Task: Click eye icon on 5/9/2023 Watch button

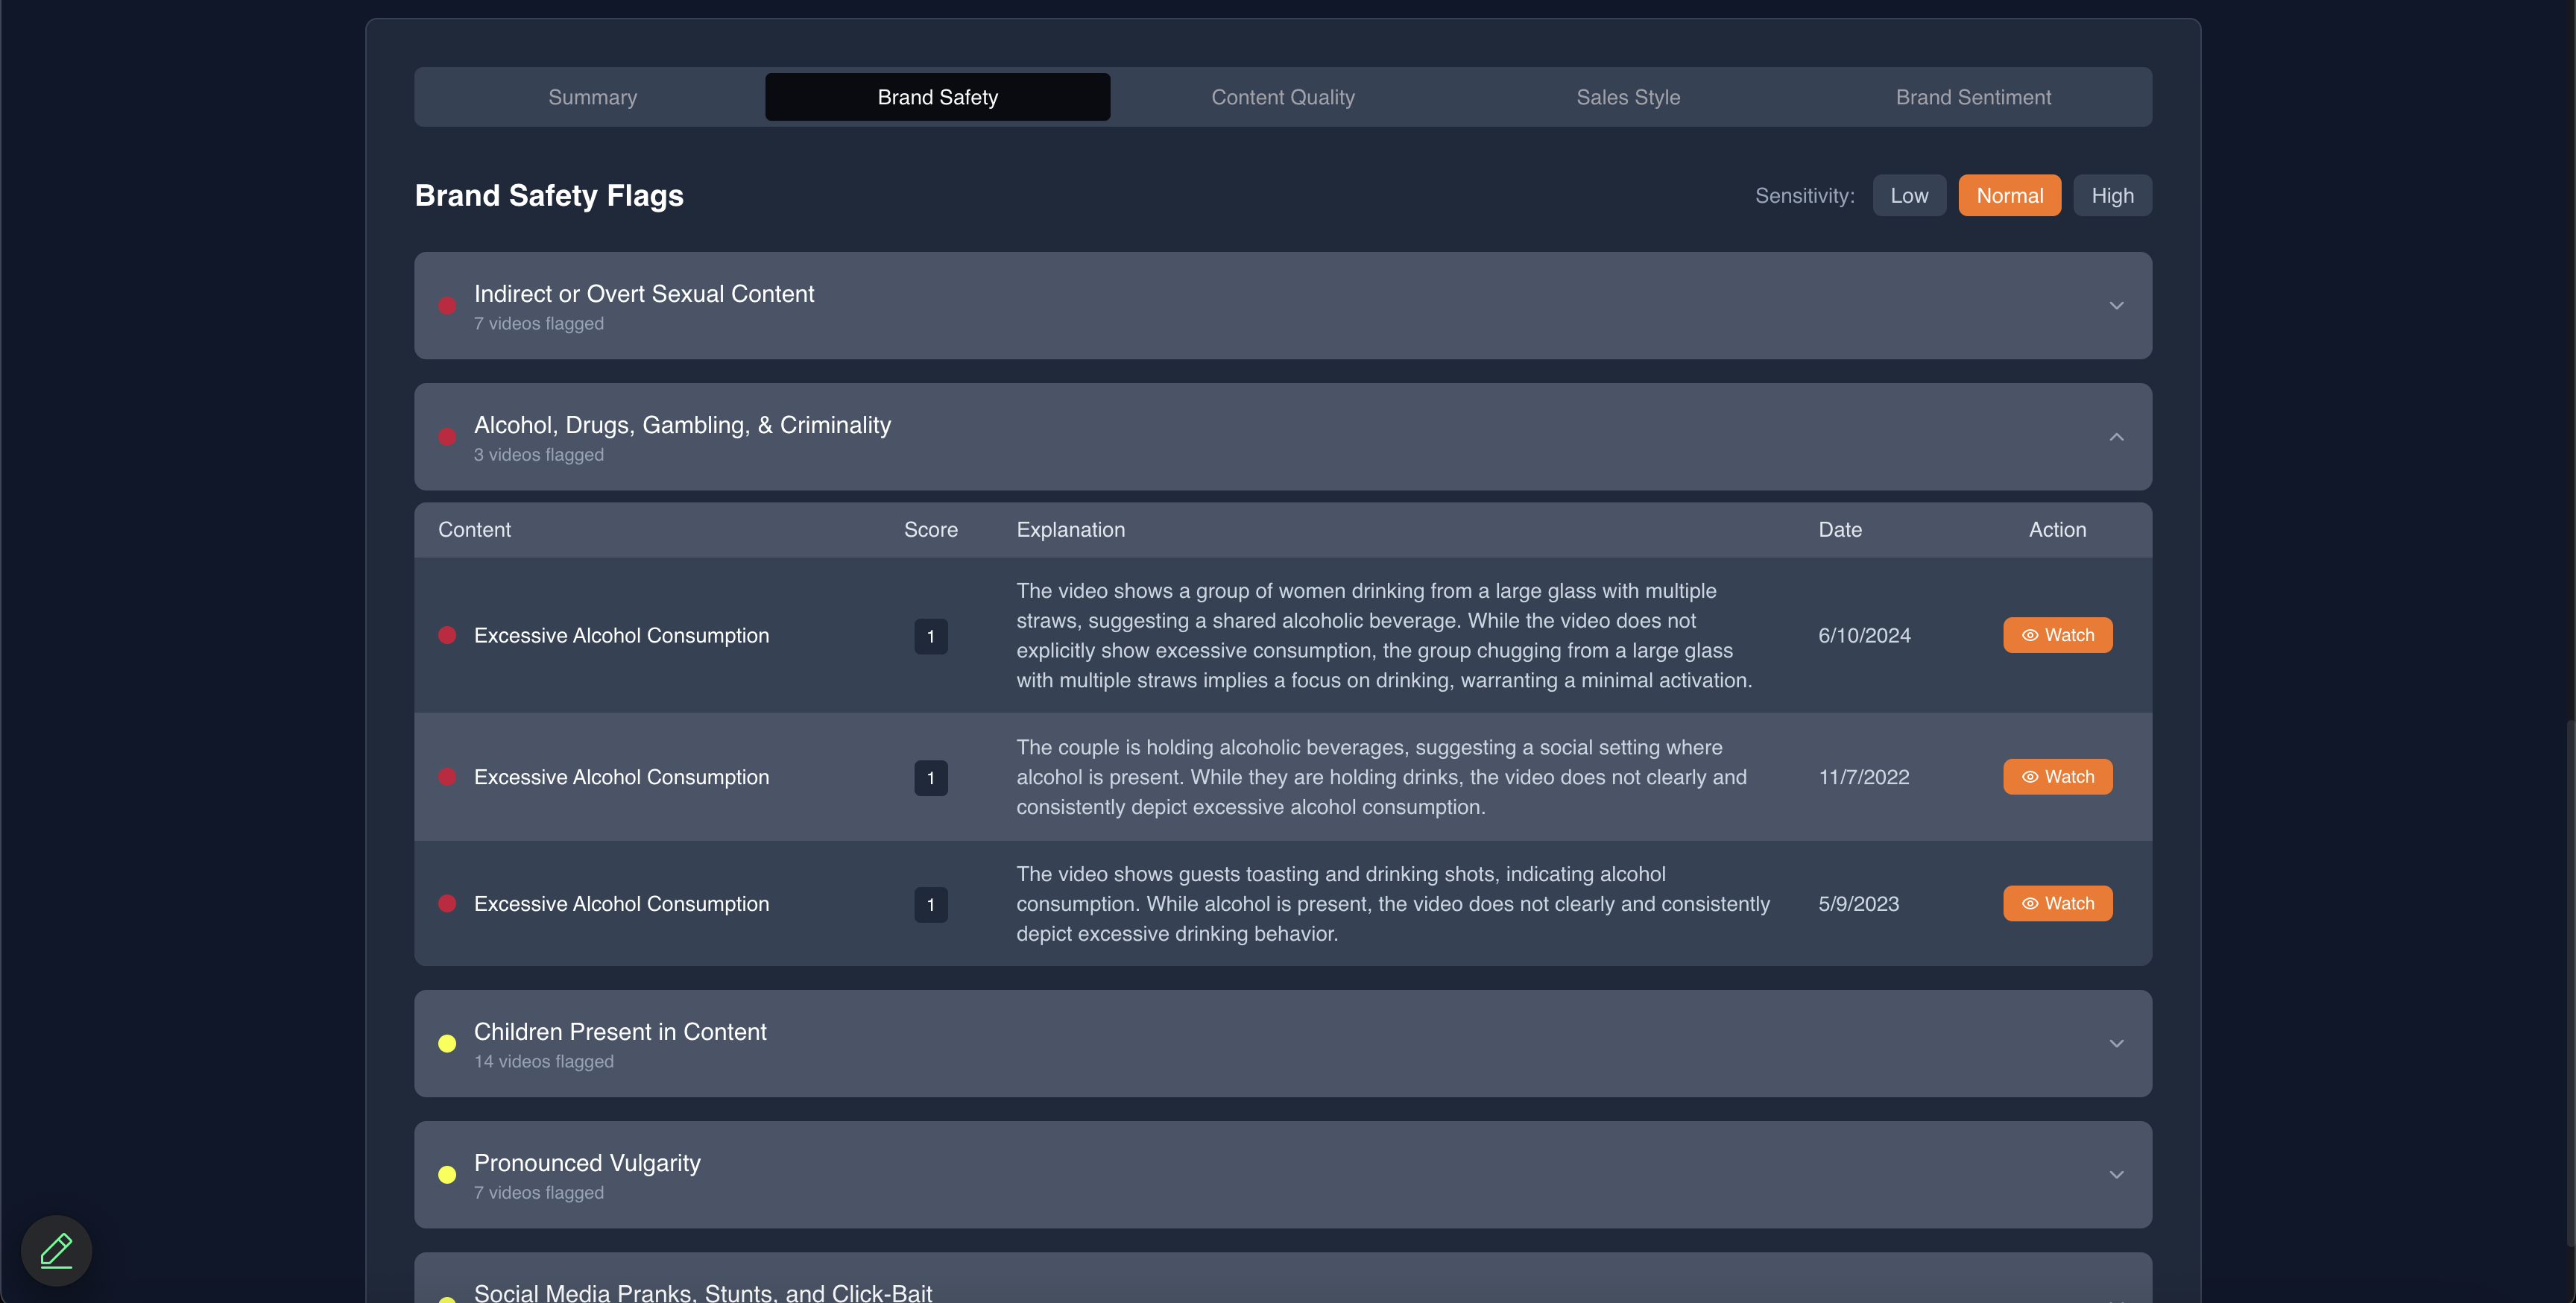Action: point(2030,904)
